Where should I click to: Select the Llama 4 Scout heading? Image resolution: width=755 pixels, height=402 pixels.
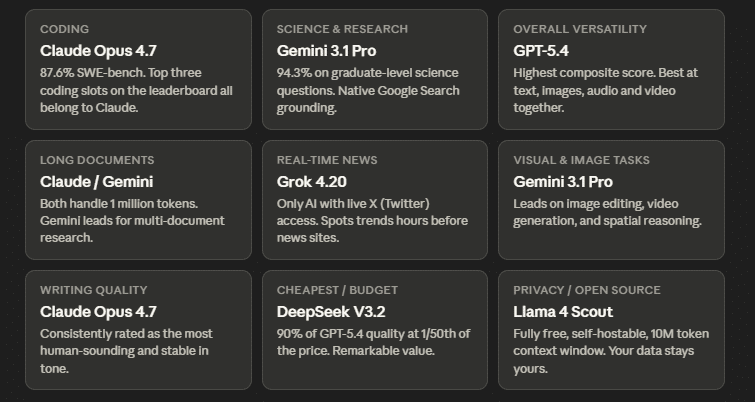click(561, 311)
